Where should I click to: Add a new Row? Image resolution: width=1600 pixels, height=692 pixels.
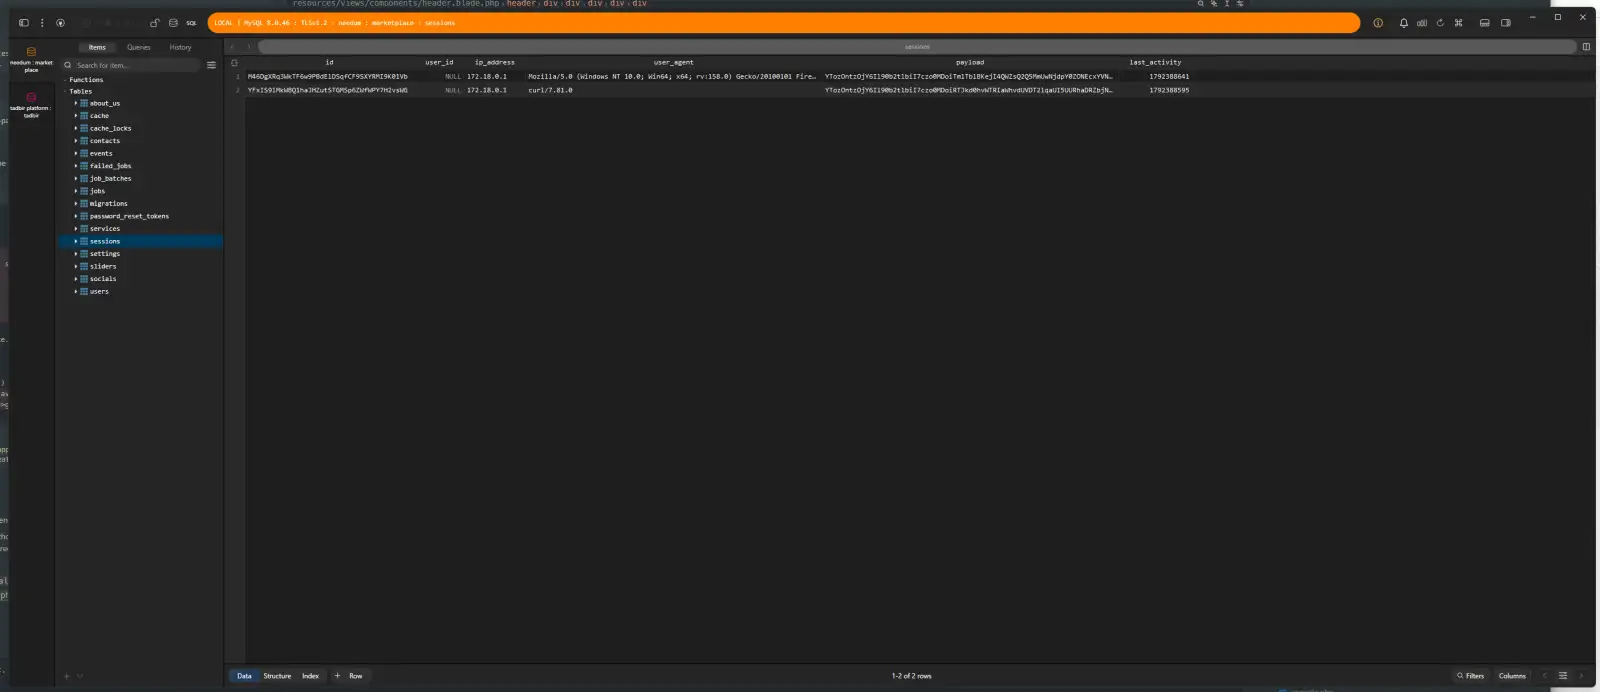tap(349, 676)
